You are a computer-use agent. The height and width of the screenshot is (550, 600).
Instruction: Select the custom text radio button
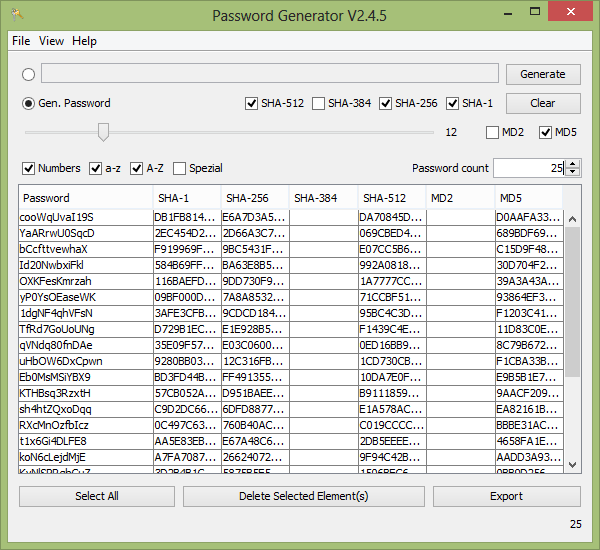click(x=28, y=74)
